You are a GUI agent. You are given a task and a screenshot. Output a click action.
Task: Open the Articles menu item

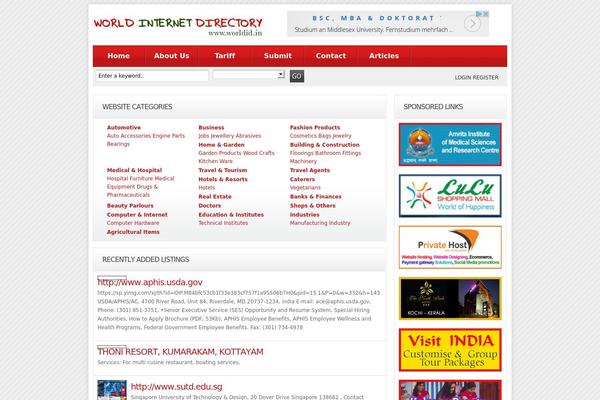[x=384, y=56]
